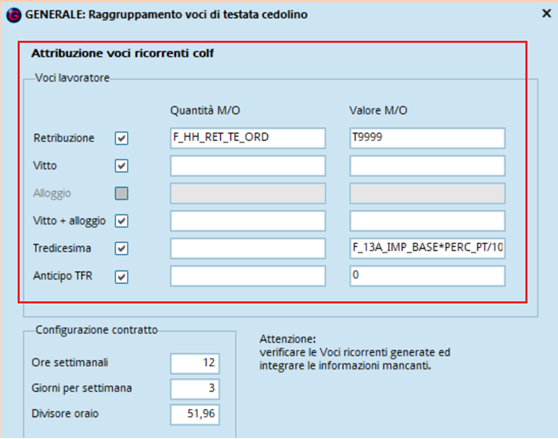The image size is (558, 439).
Task: Uncheck the Anticipo TFR checkbox
Action: pyautogui.click(x=121, y=276)
